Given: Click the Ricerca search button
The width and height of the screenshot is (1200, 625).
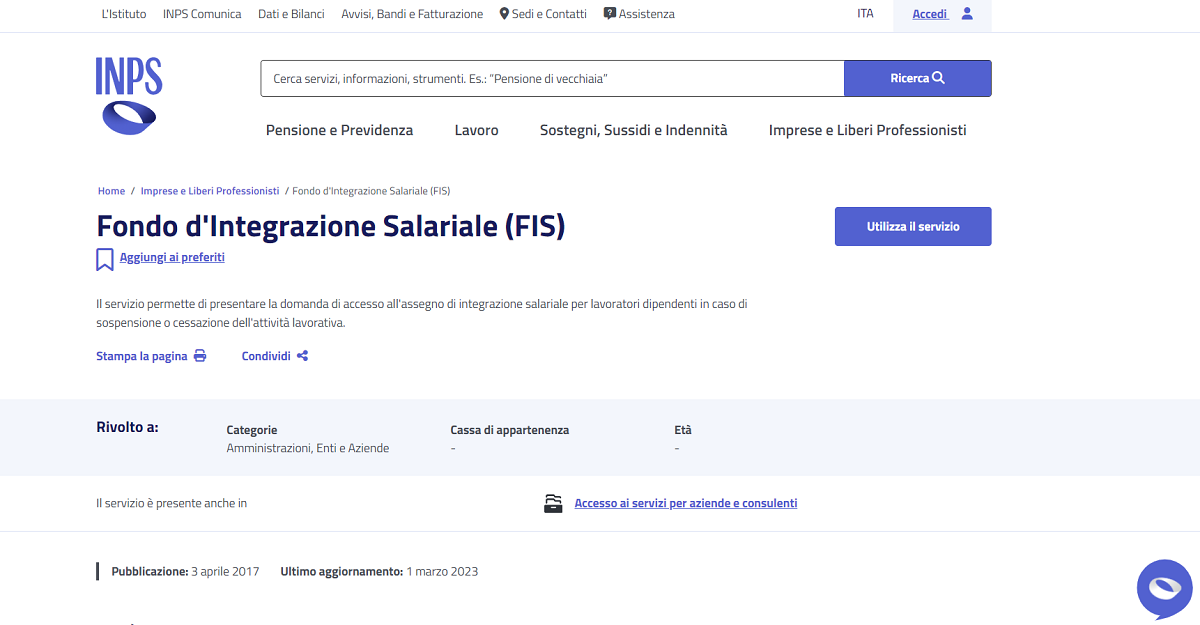Looking at the screenshot, I should [918, 78].
